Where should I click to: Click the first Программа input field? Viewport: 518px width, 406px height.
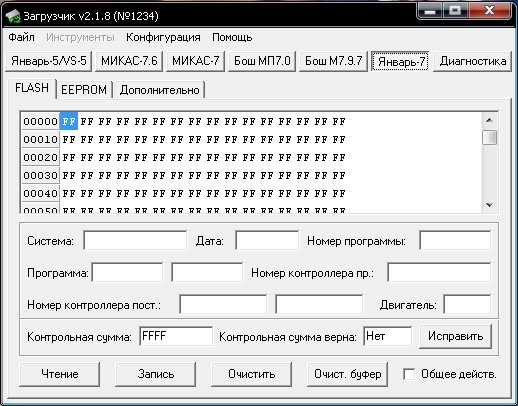tap(127, 272)
